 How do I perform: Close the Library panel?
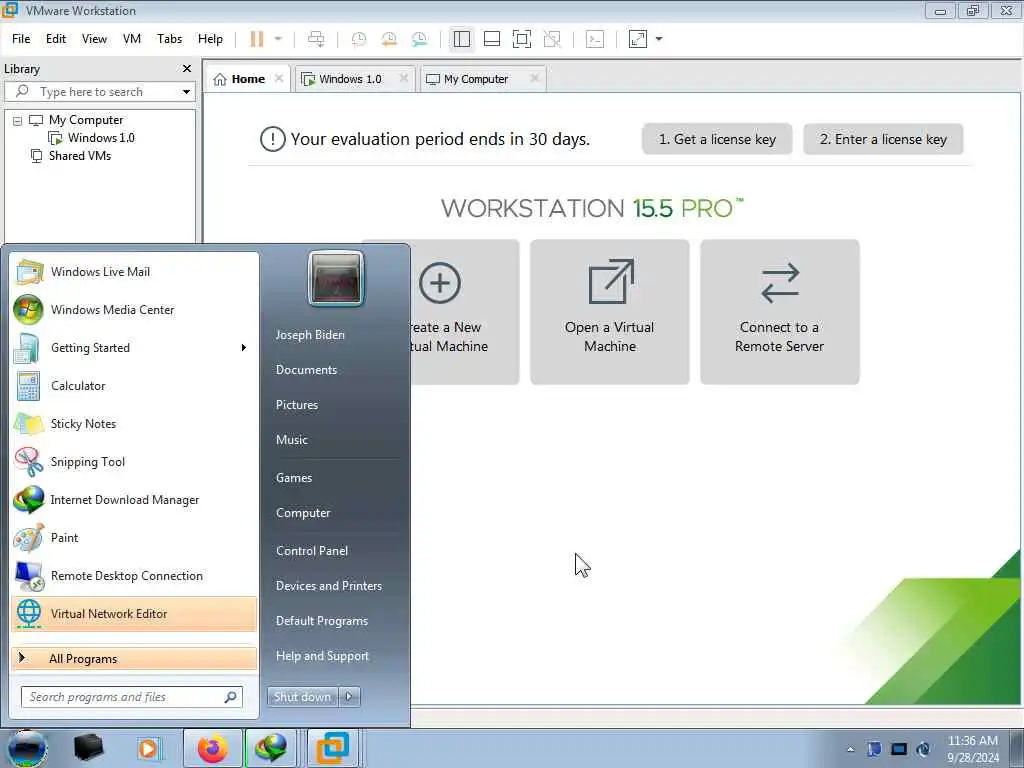[187, 69]
